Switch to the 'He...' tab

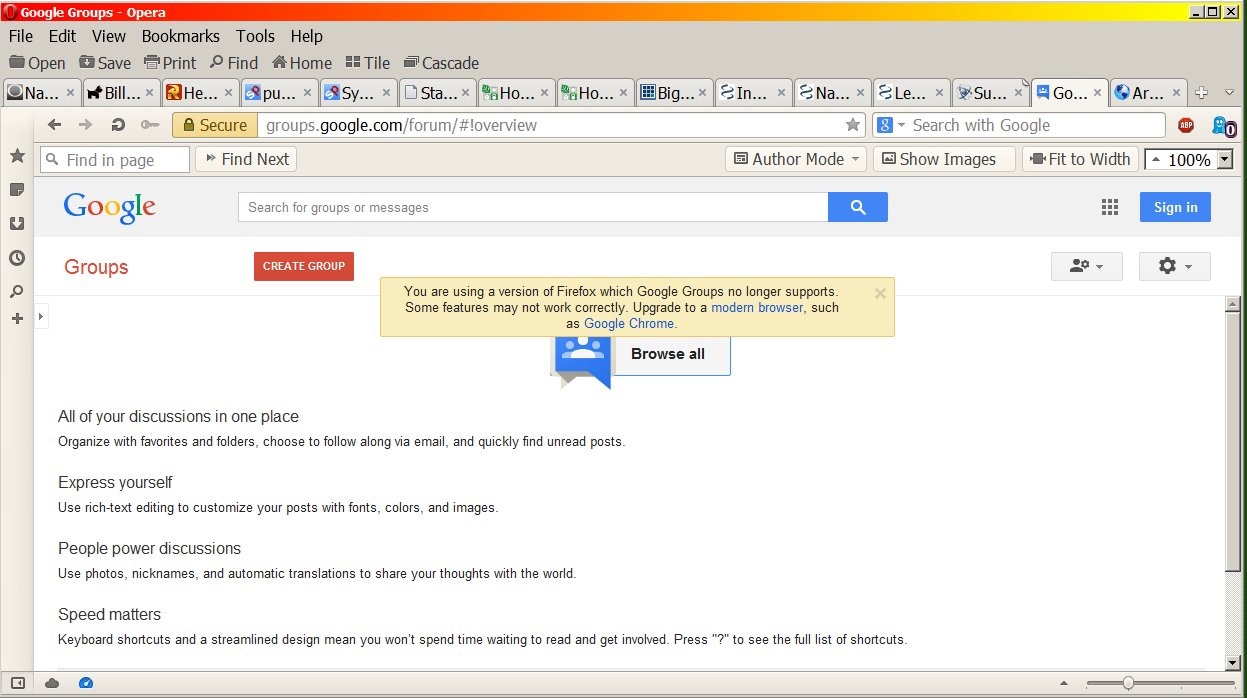(x=199, y=93)
